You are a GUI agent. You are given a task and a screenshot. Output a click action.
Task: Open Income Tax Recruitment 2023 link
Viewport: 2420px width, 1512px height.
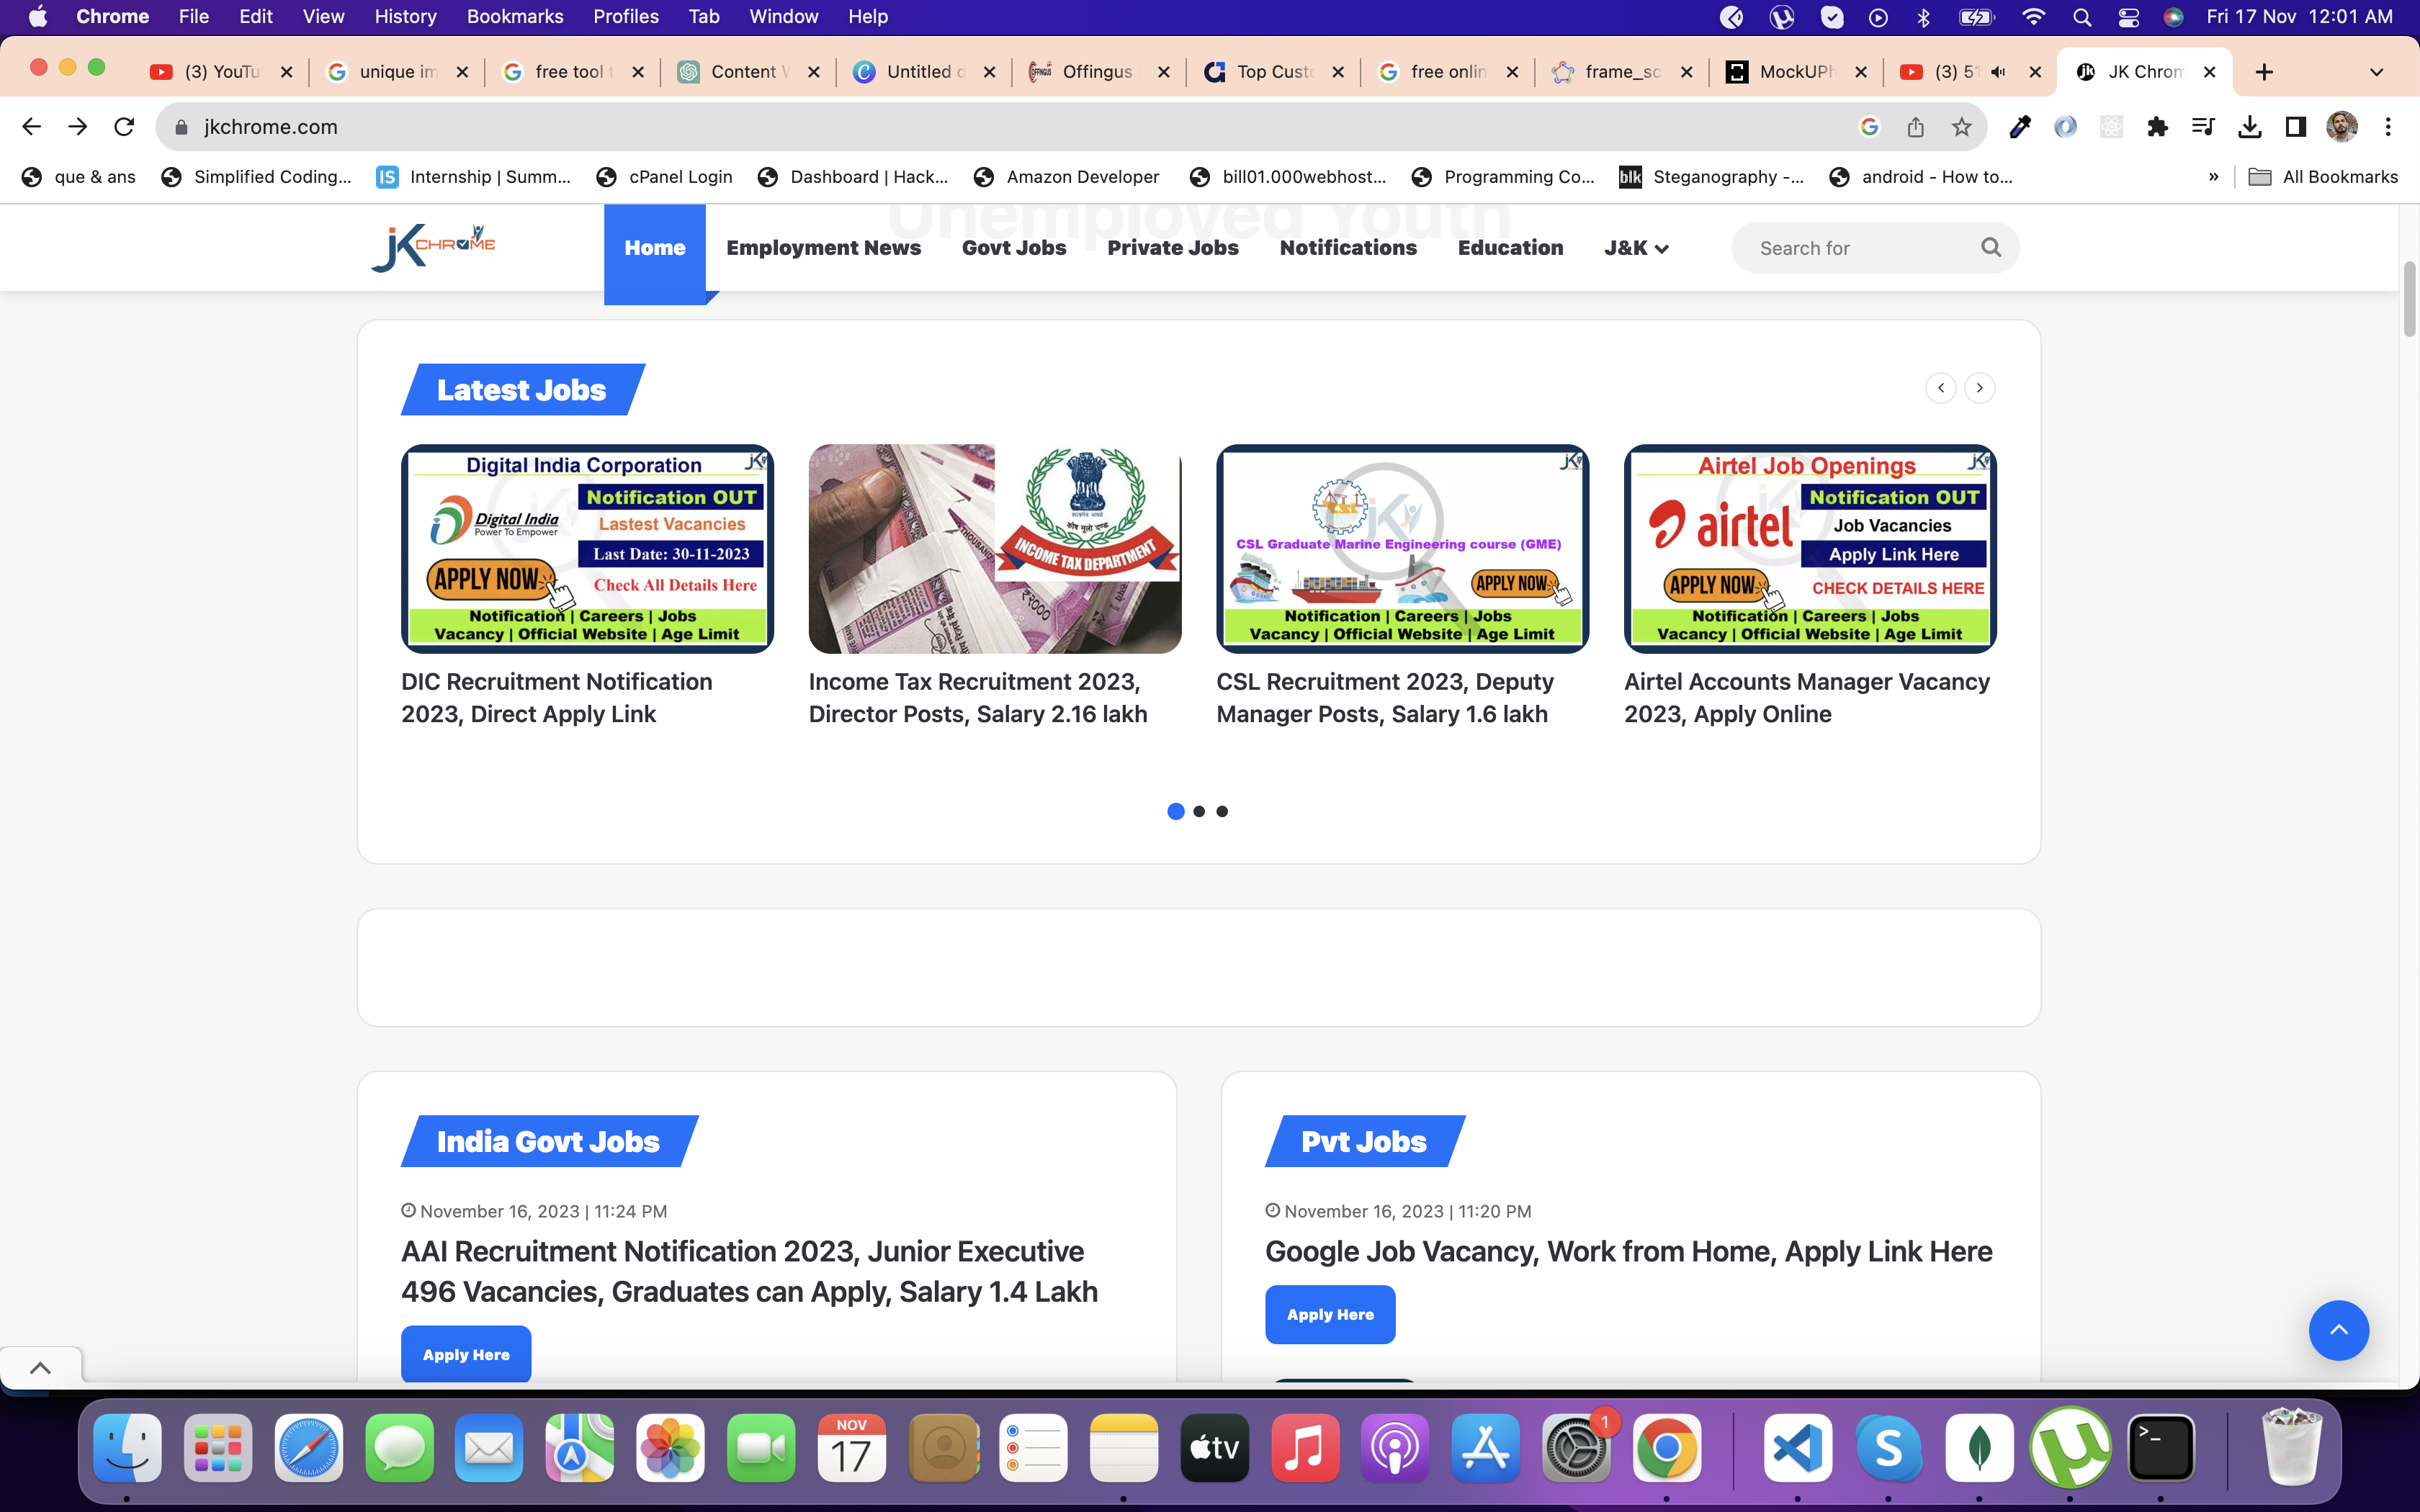tap(978, 698)
